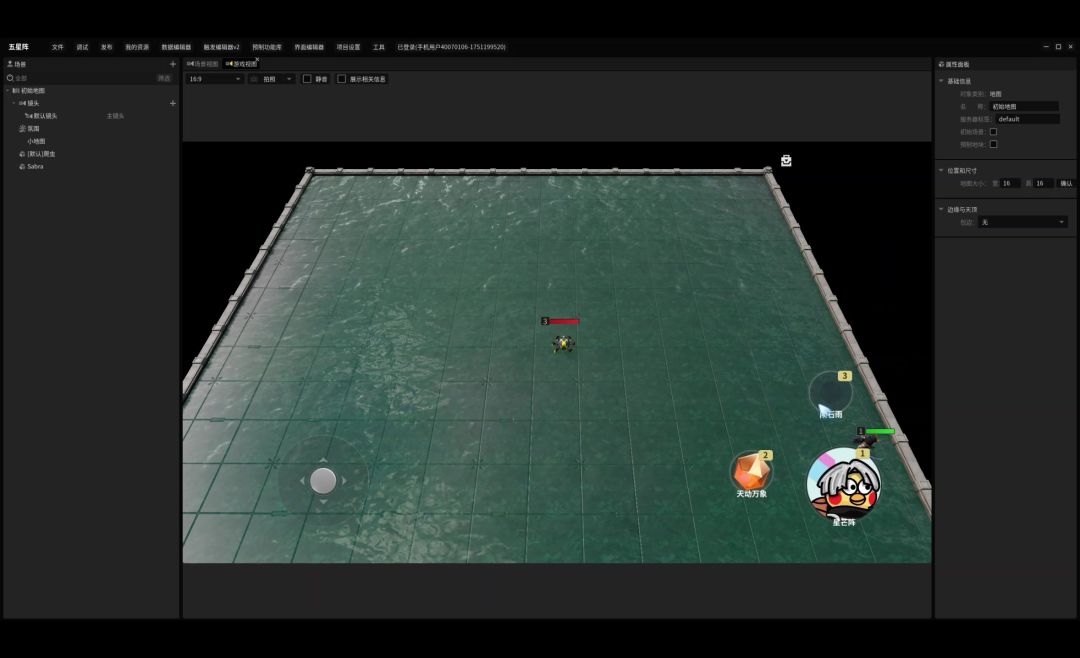Open the 数据编辑器 menu
The image size is (1080, 658).
click(176, 47)
